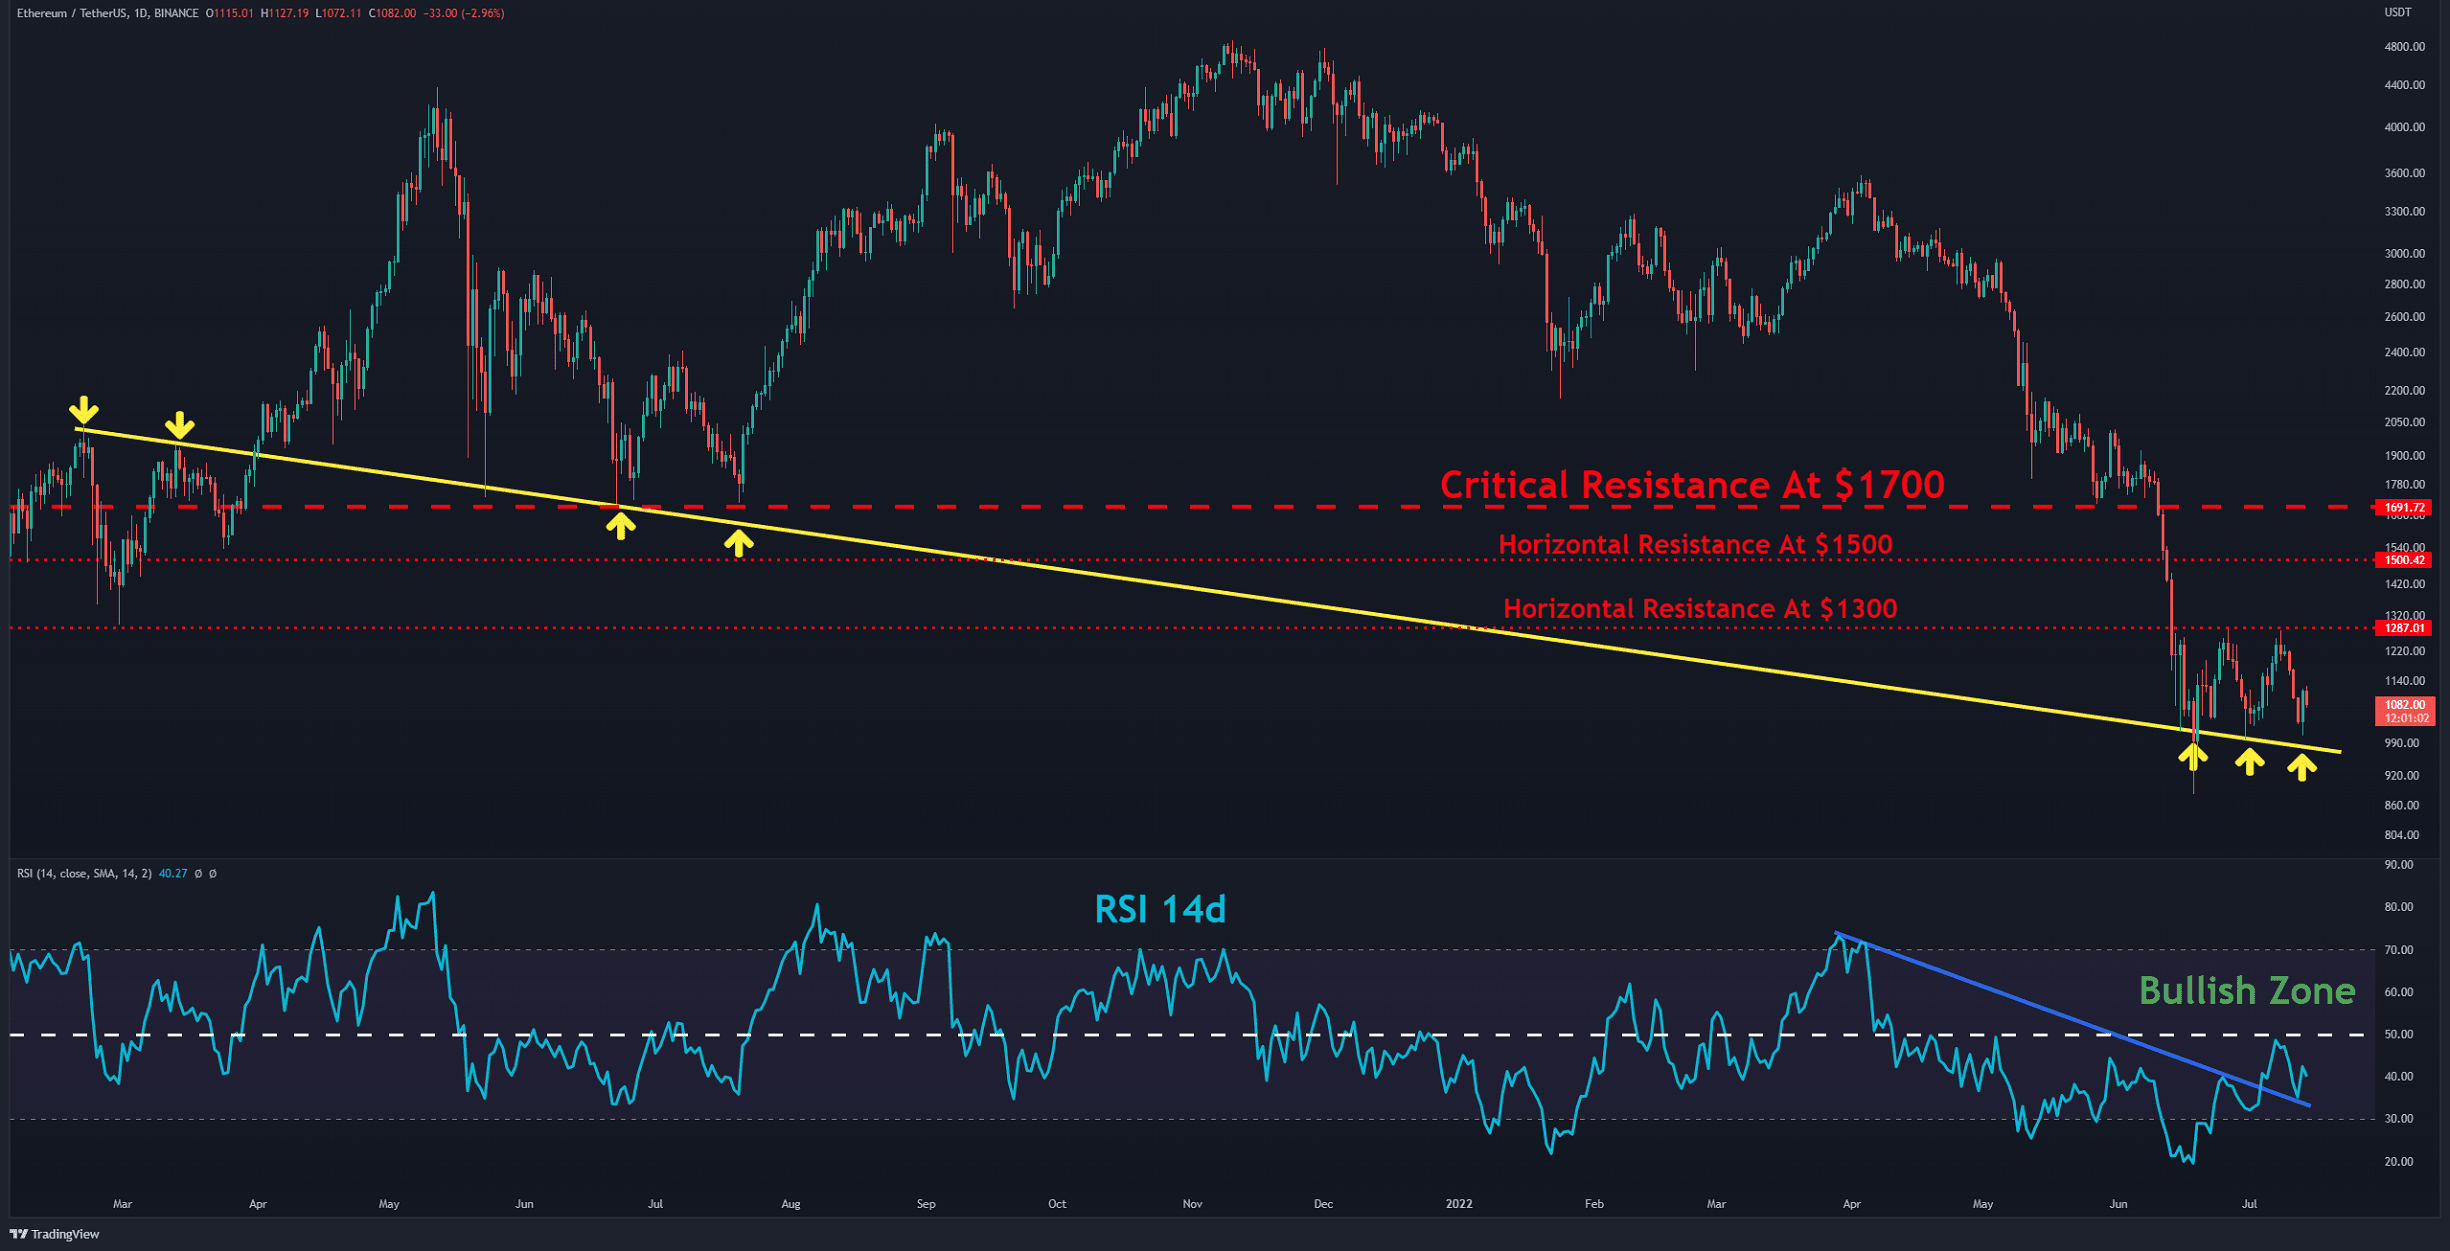Click the 90.00 RSI axis label
2450x1251 pixels.
tap(2398, 864)
